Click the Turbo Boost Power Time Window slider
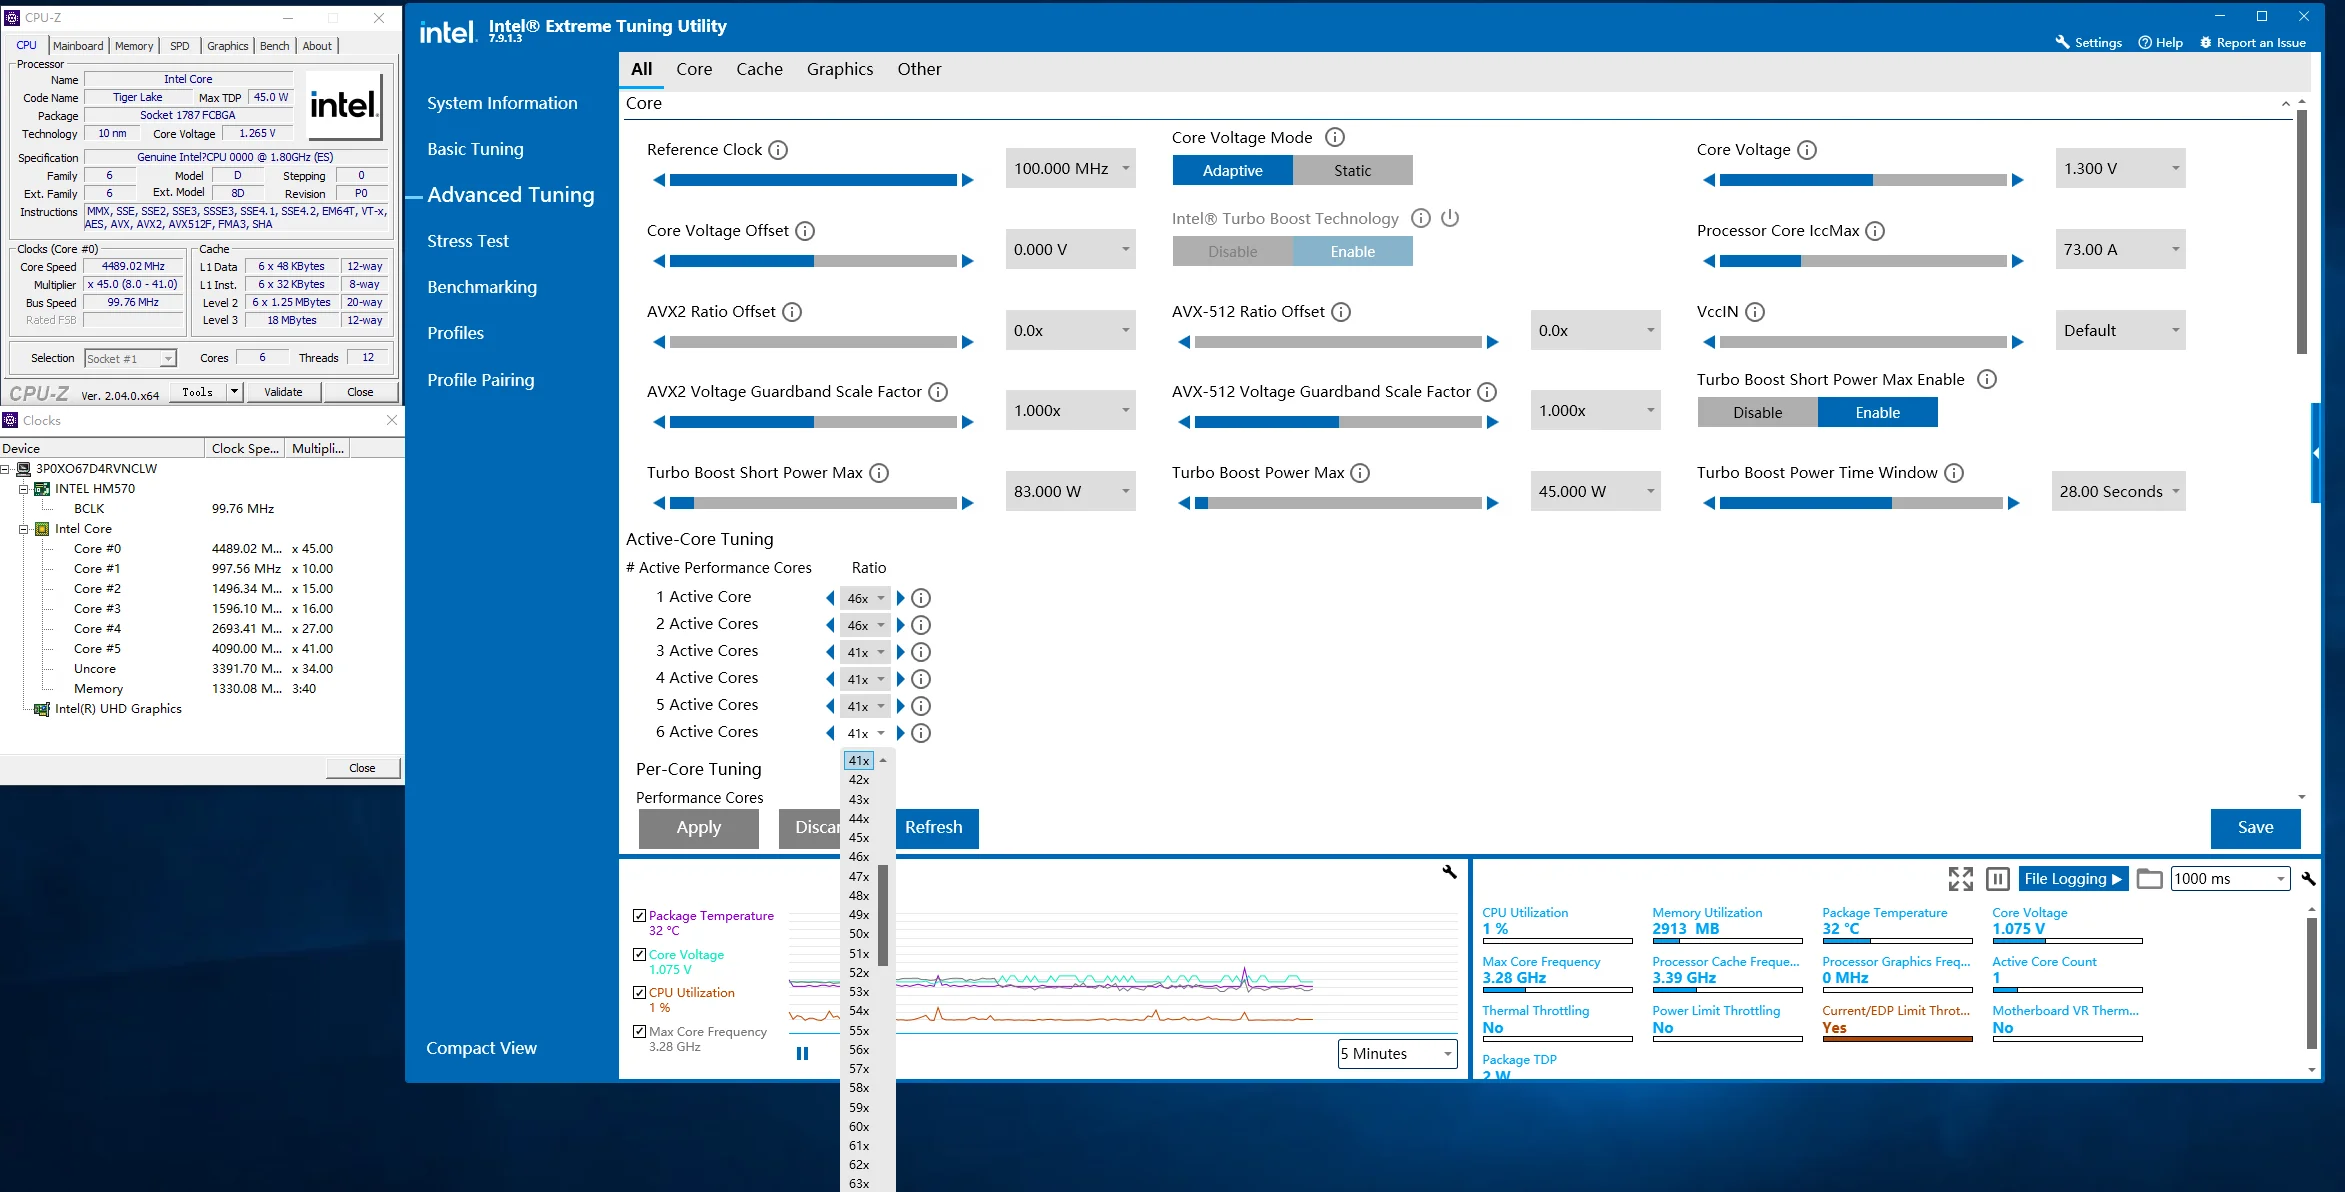 (x=1862, y=503)
